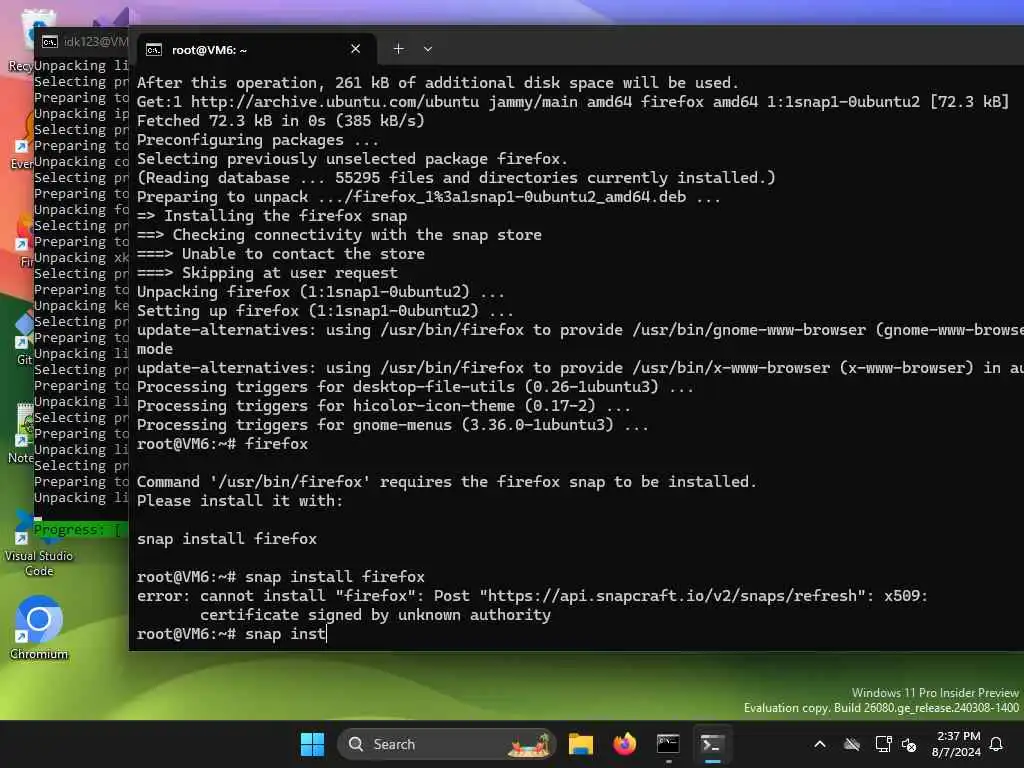Click the current prompt 'snap inst' line
The width and height of the screenshot is (1024, 768).
(x=231, y=634)
